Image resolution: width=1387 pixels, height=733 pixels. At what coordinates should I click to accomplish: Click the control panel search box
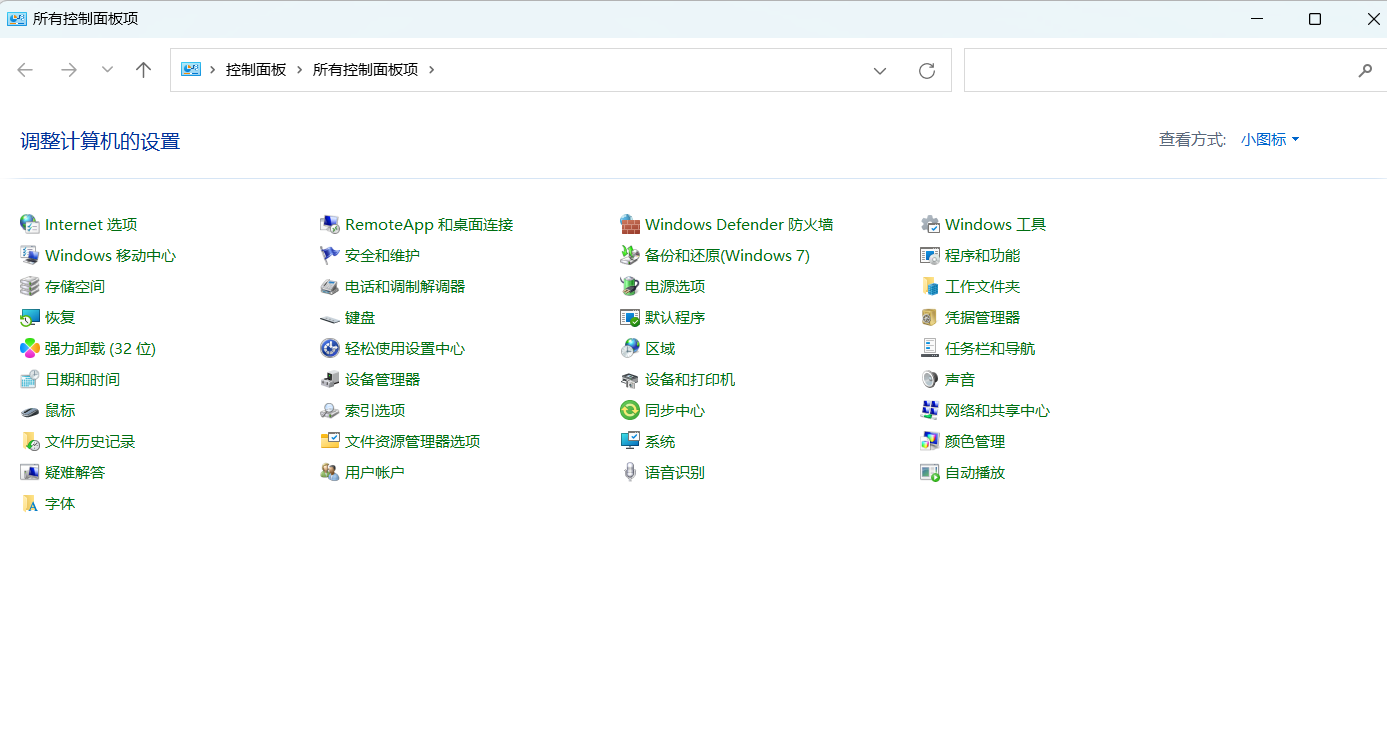point(1174,70)
